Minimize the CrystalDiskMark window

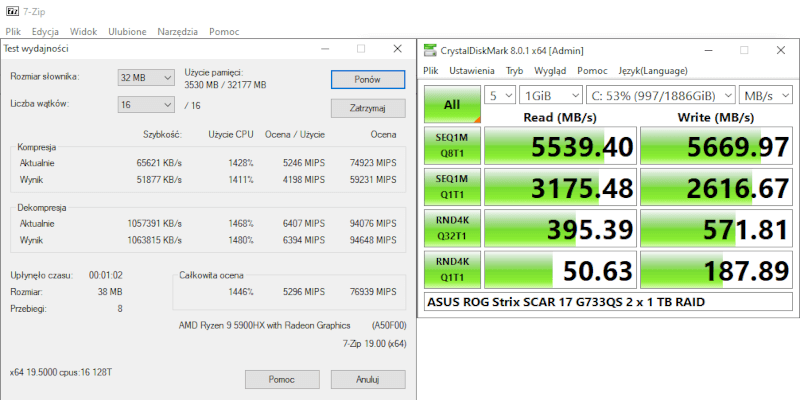tap(708, 50)
